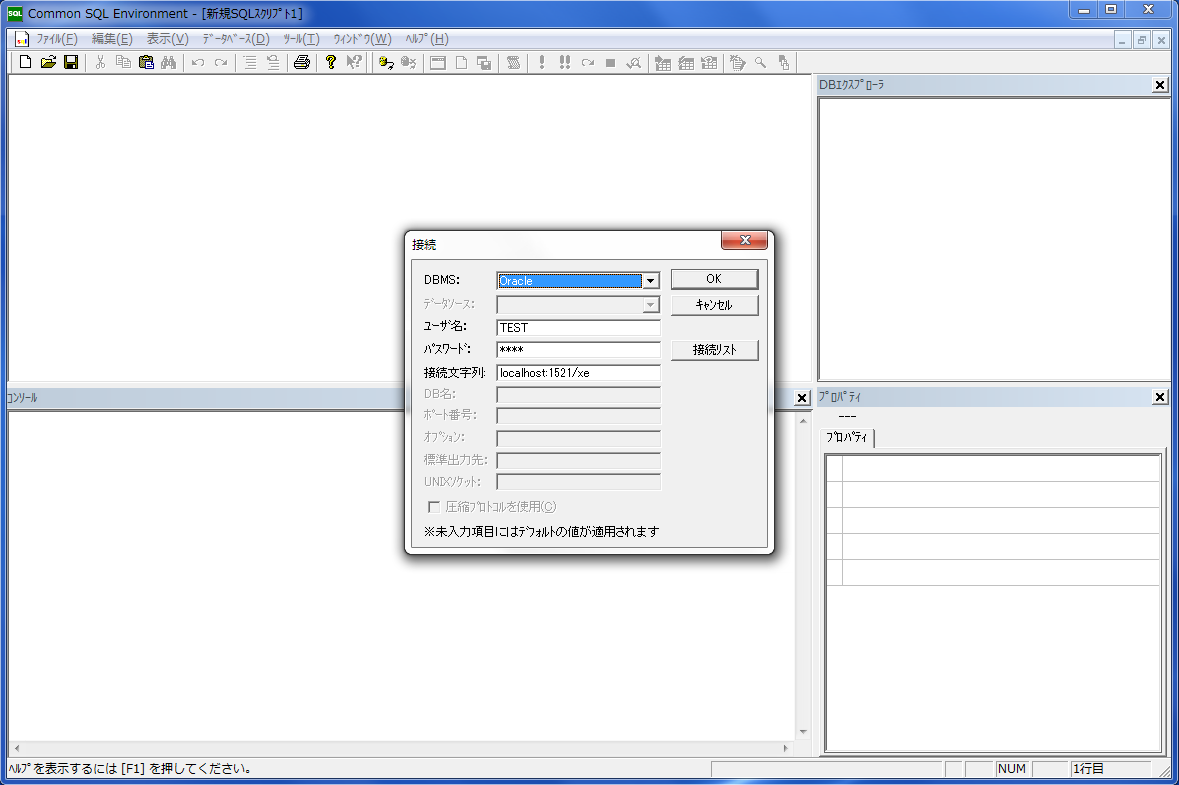Open the ファイル(F) menu

56,39
